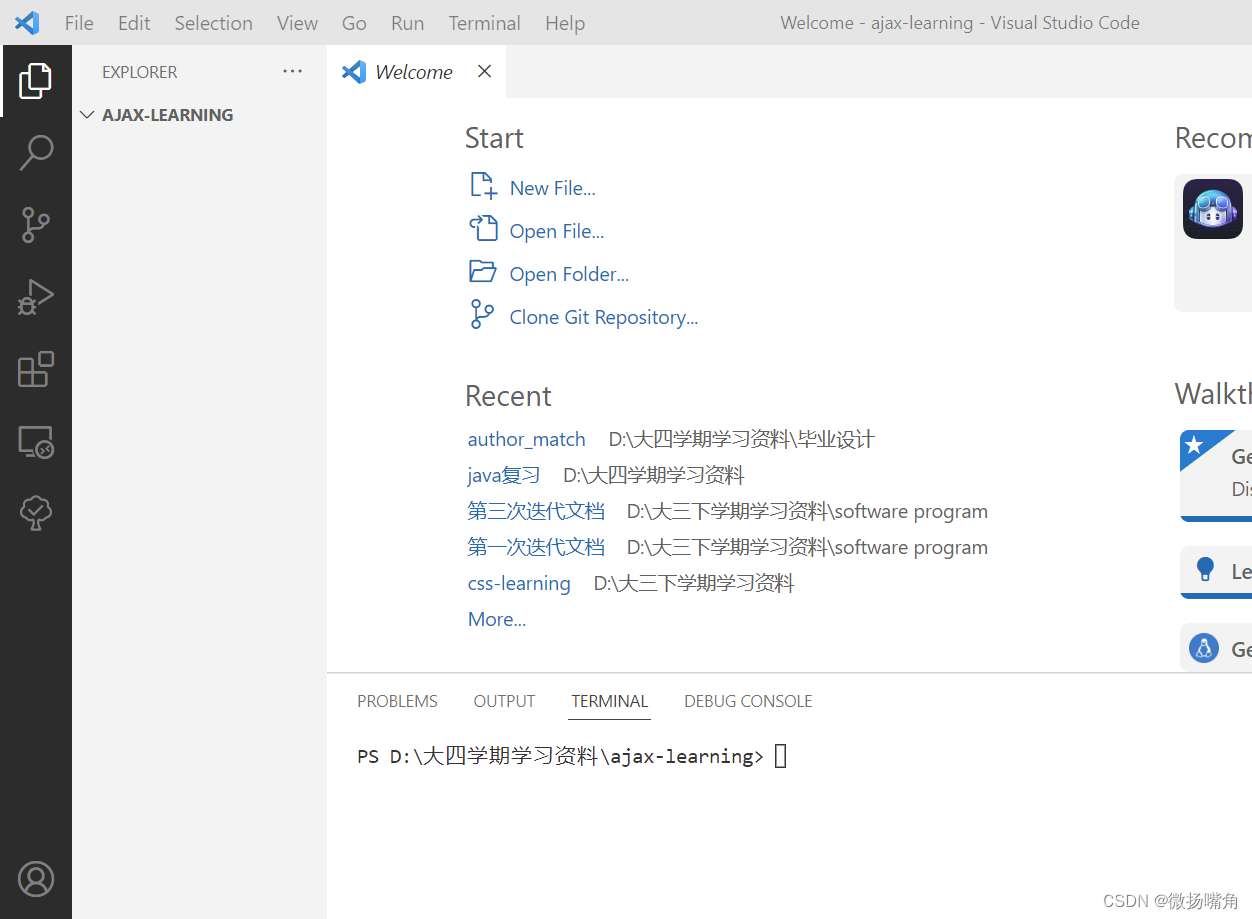
Task: Open recent project css-learning
Action: [519, 583]
